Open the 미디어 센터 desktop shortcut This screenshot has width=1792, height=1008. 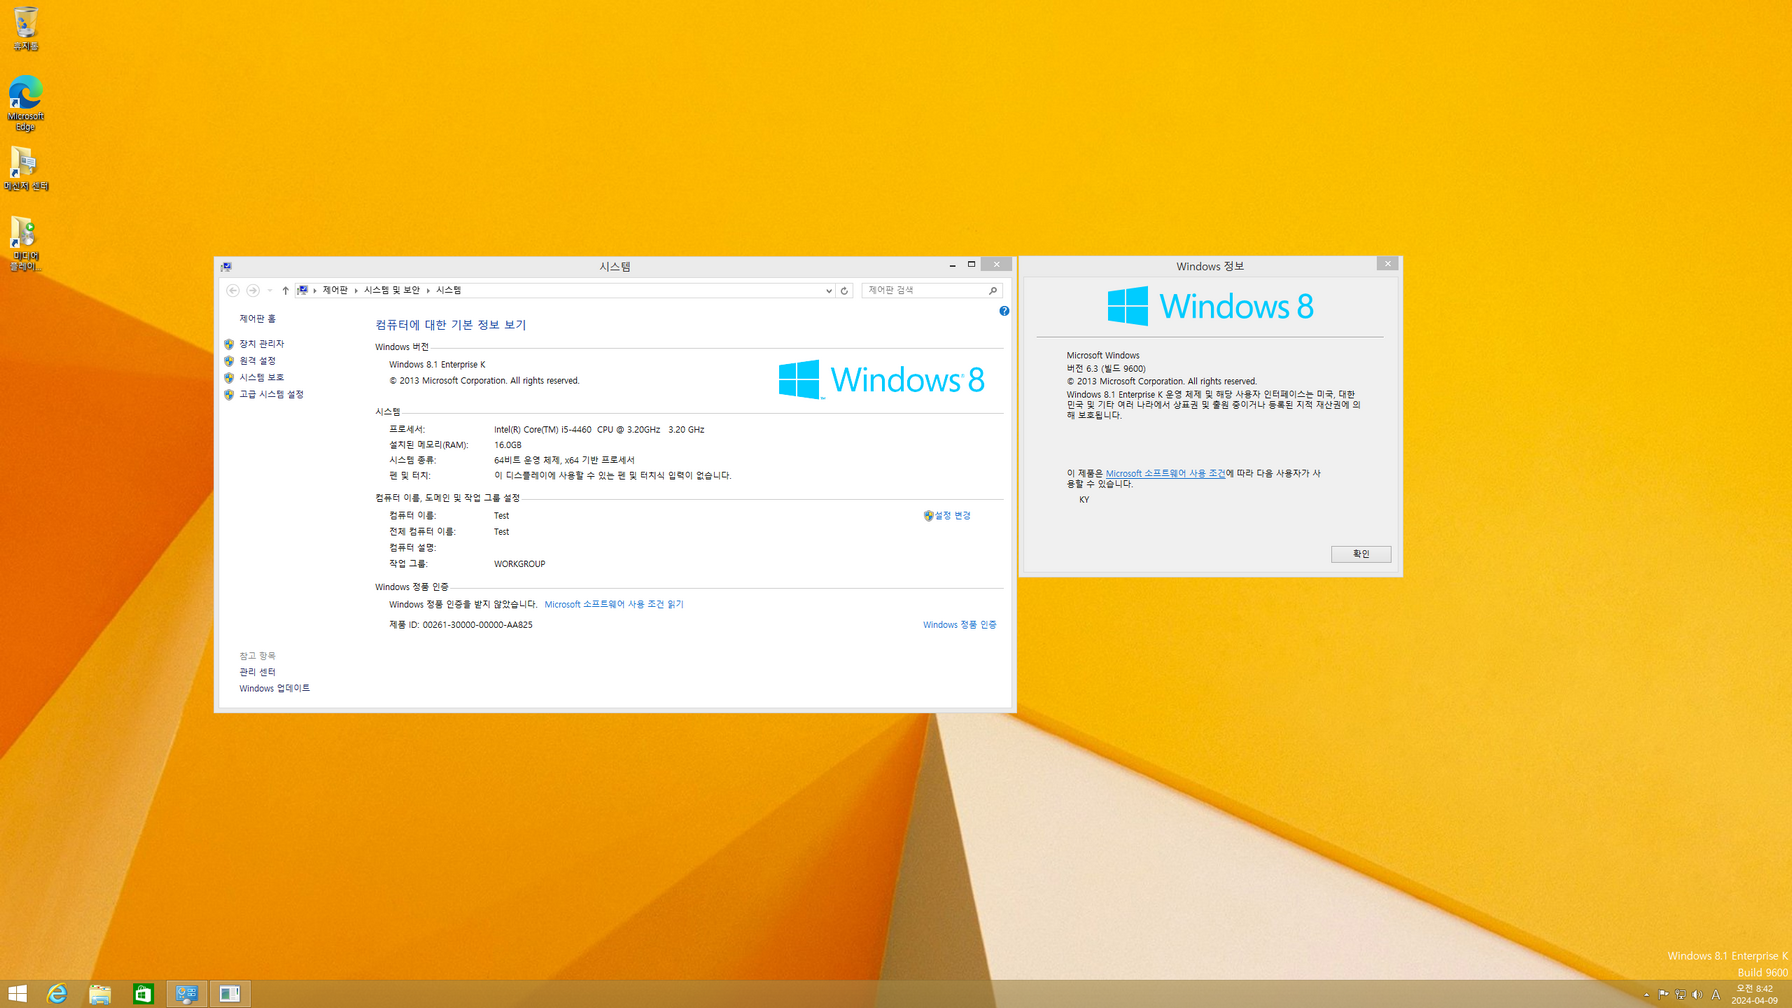pos(25,170)
